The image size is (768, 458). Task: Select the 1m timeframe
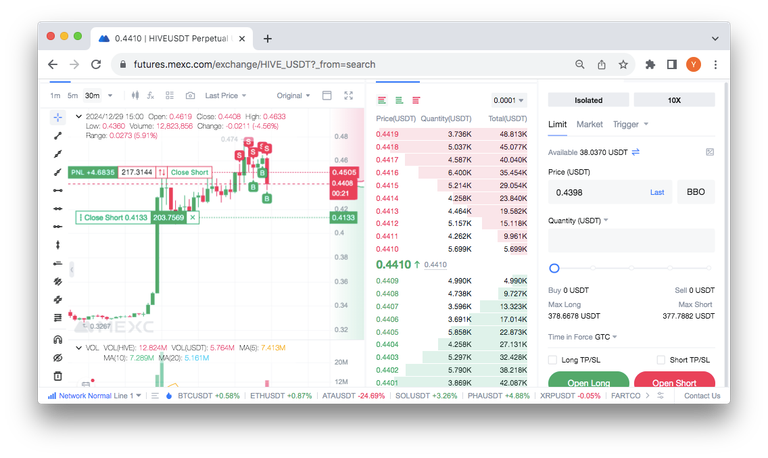pyautogui.click(x=55, y=96)
